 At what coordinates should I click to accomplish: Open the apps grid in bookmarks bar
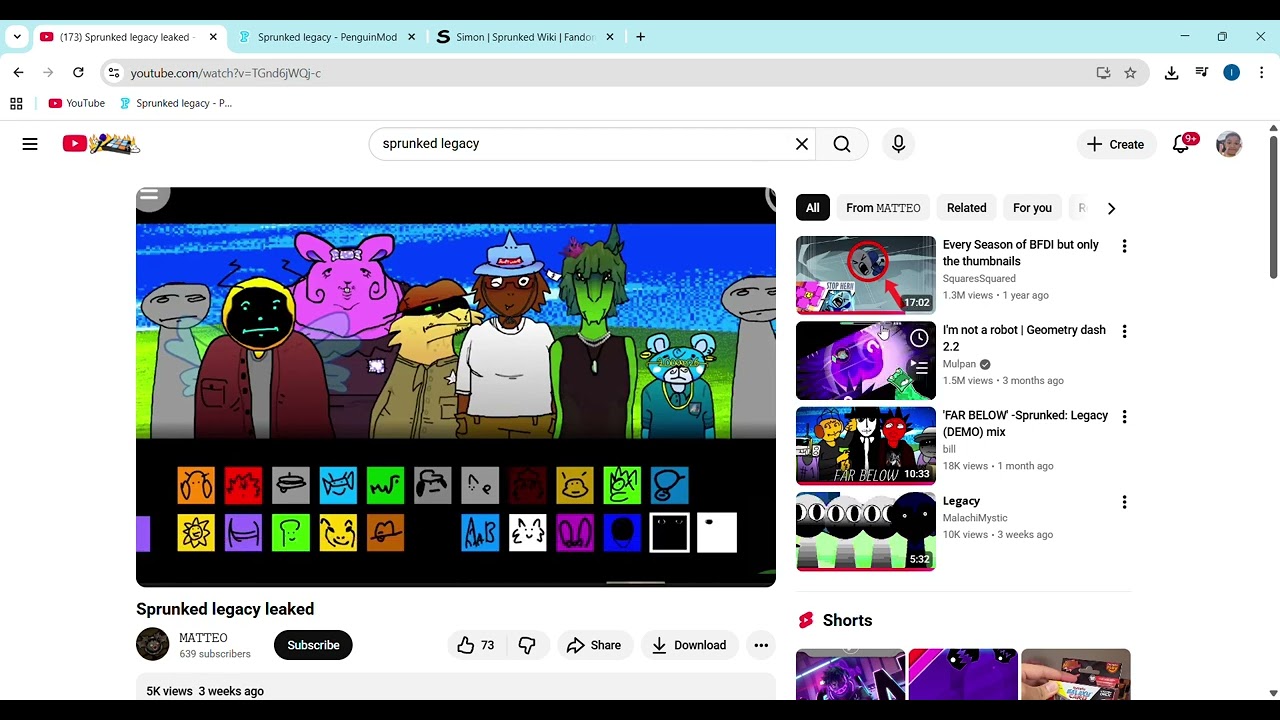tap(16, 103)
